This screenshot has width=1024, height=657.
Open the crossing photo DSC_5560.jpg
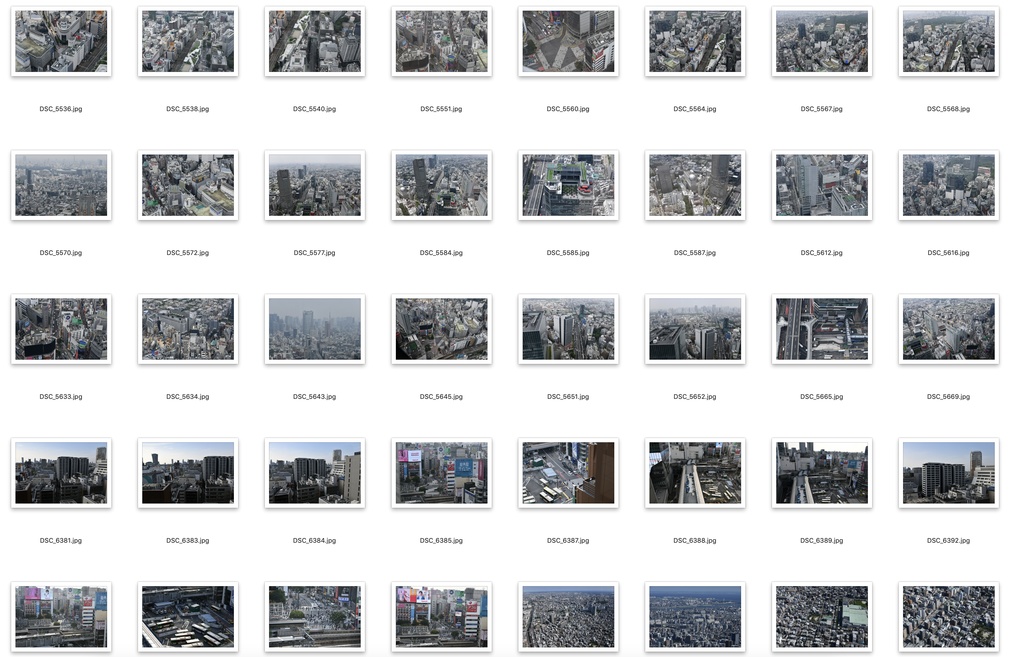(x=568, y=41)
